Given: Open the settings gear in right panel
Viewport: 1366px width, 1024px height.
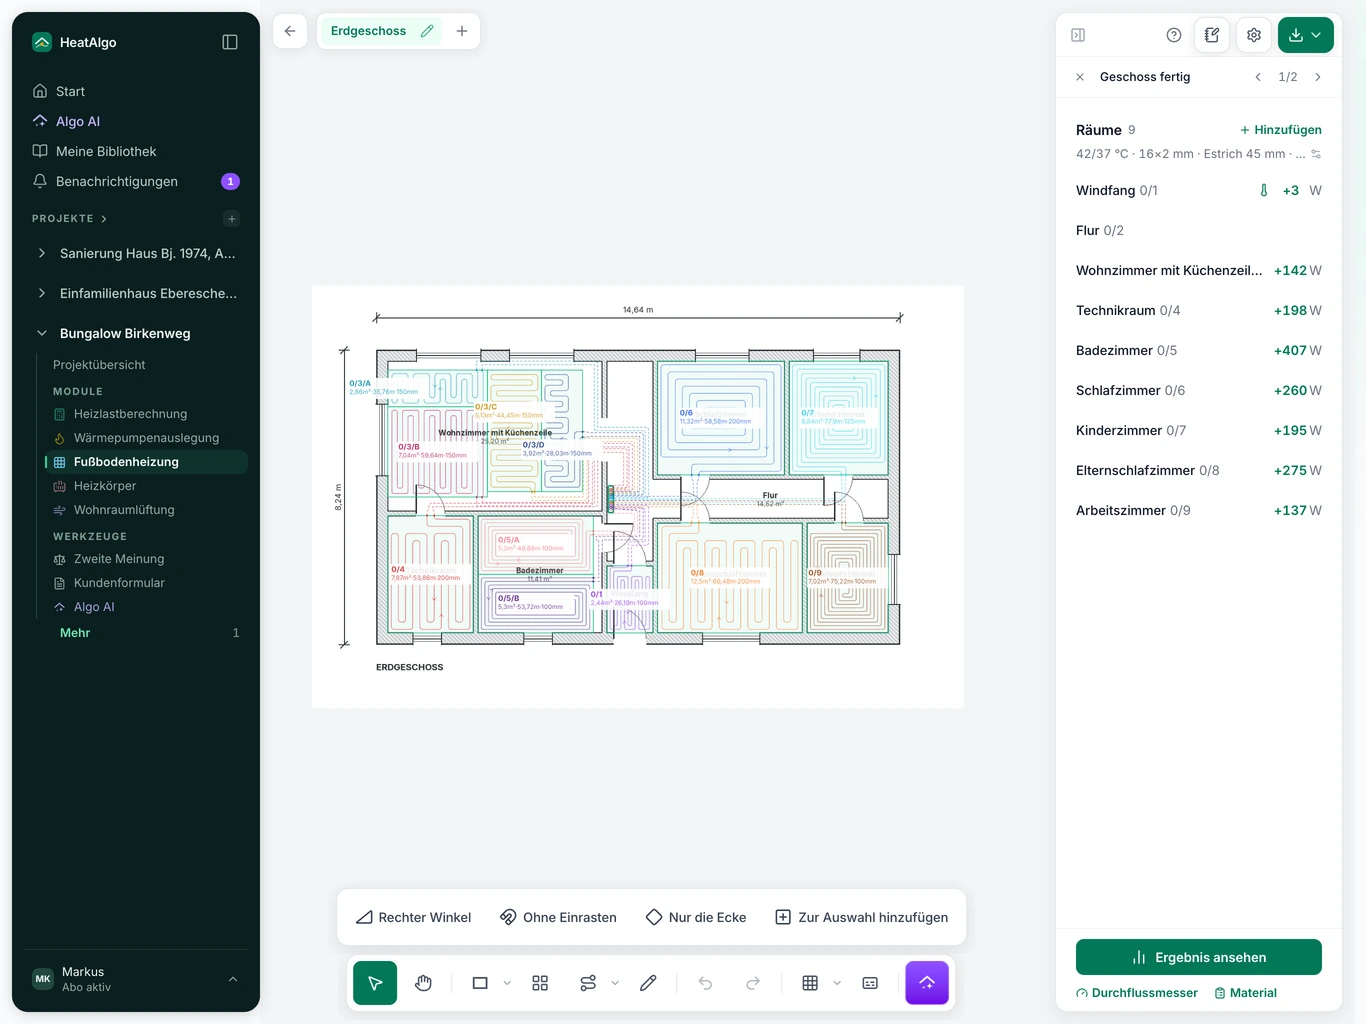Looking at the screenshot, I should (x=1254, y=35).
